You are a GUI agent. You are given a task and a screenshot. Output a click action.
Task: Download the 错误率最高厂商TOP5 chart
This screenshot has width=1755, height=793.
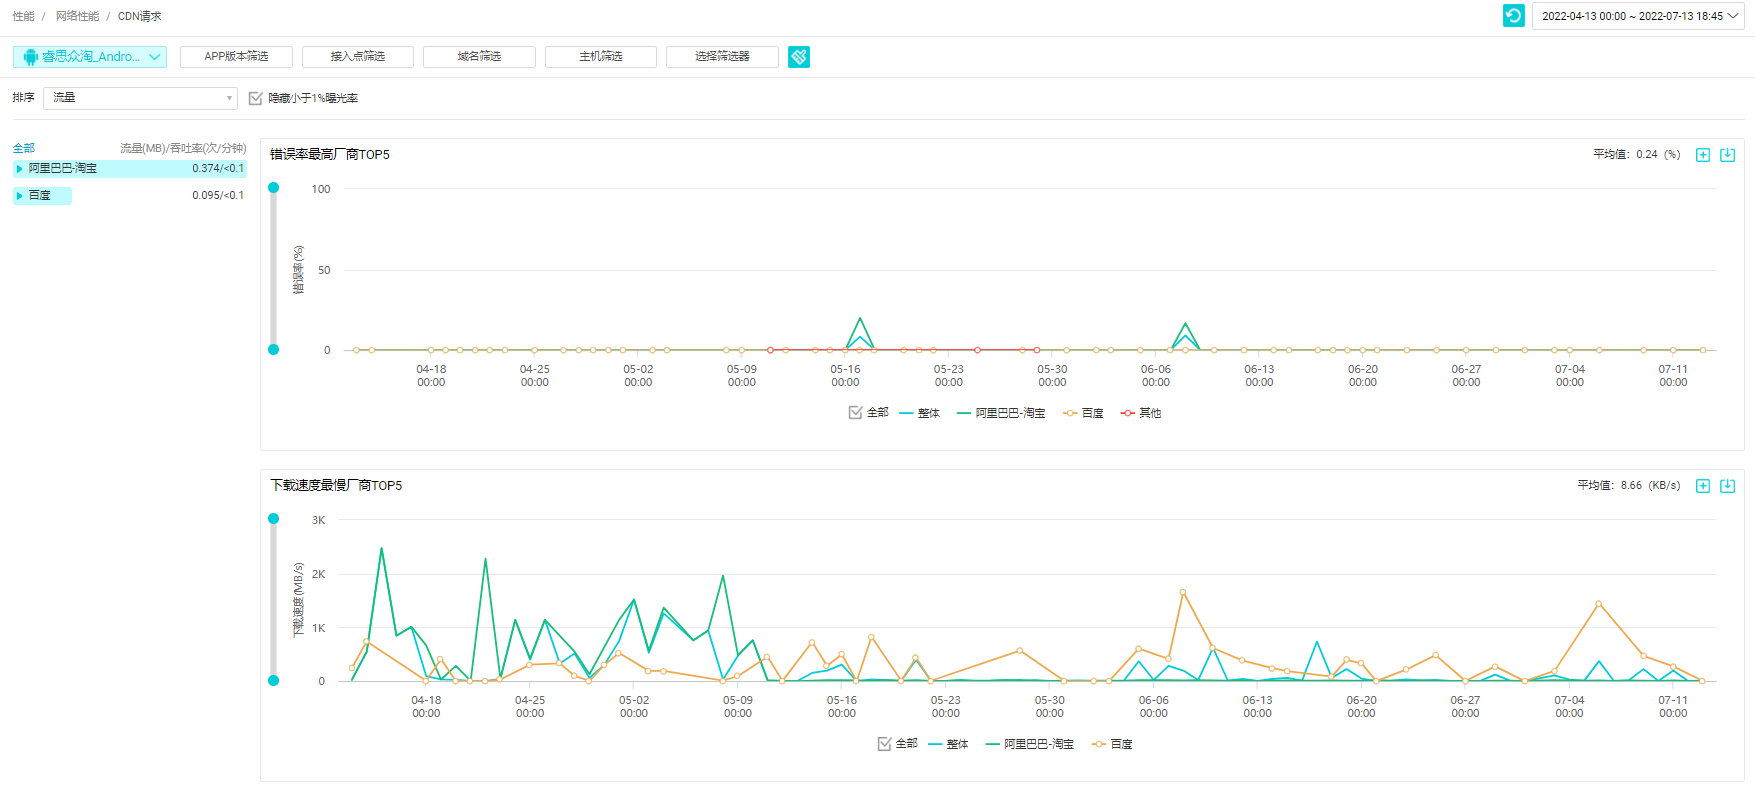tap(1727, 155)
